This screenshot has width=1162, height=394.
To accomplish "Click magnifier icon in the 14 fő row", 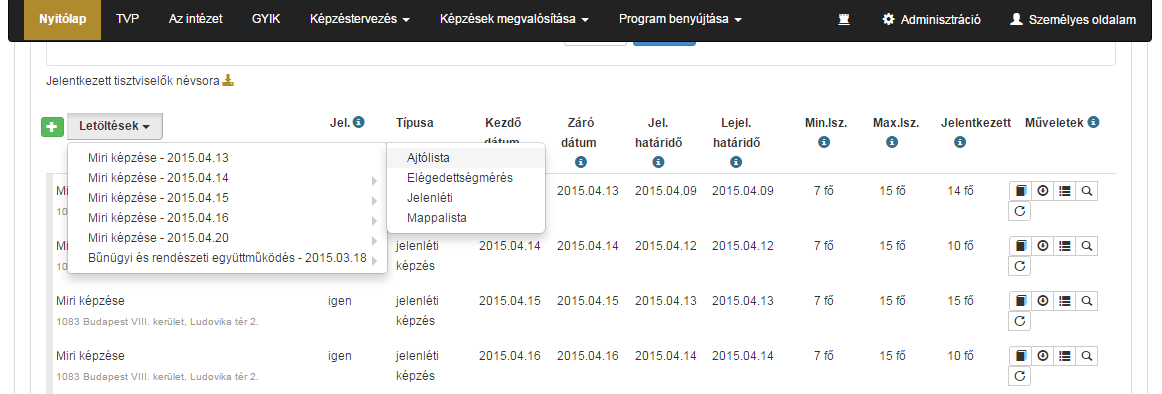I will tap(1086, 191).
